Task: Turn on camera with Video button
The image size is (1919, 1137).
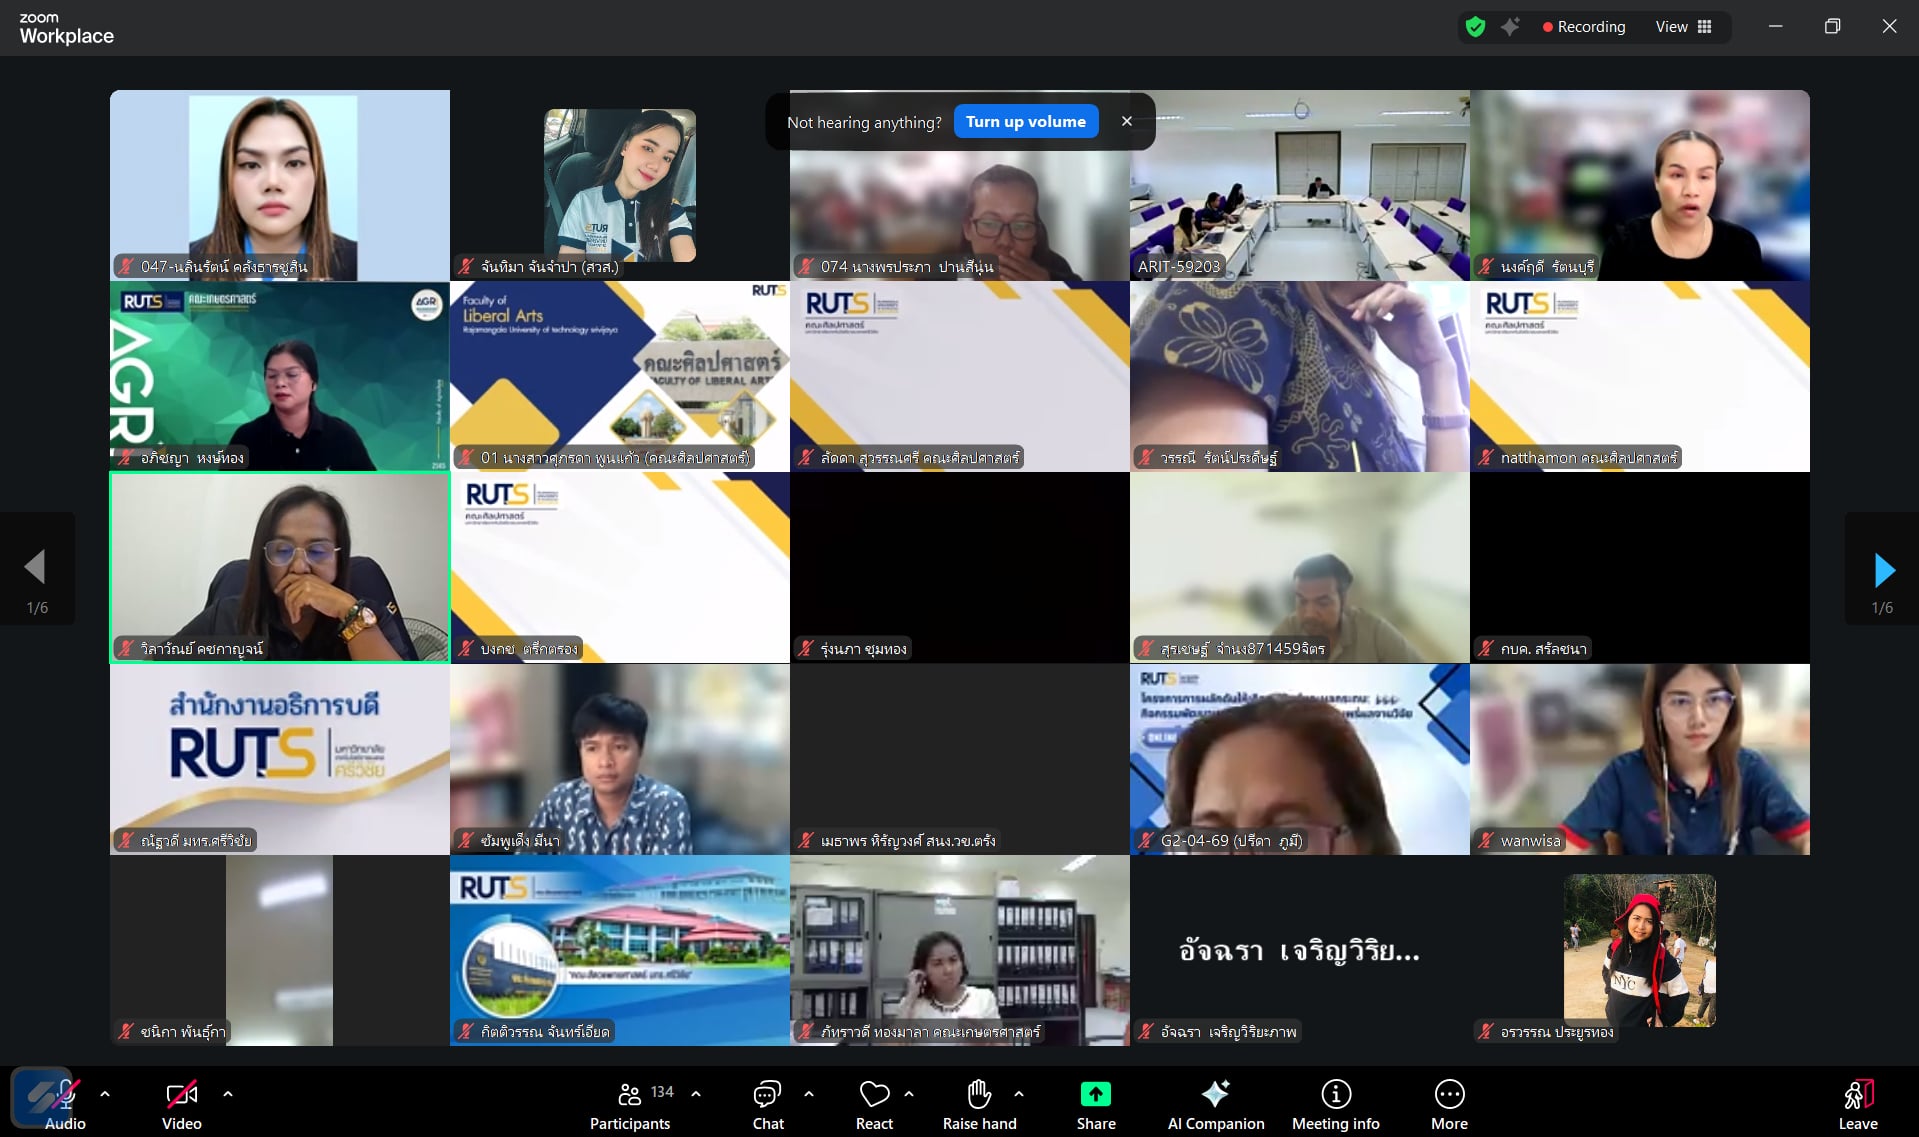Action: click(x=182, y=1104)
